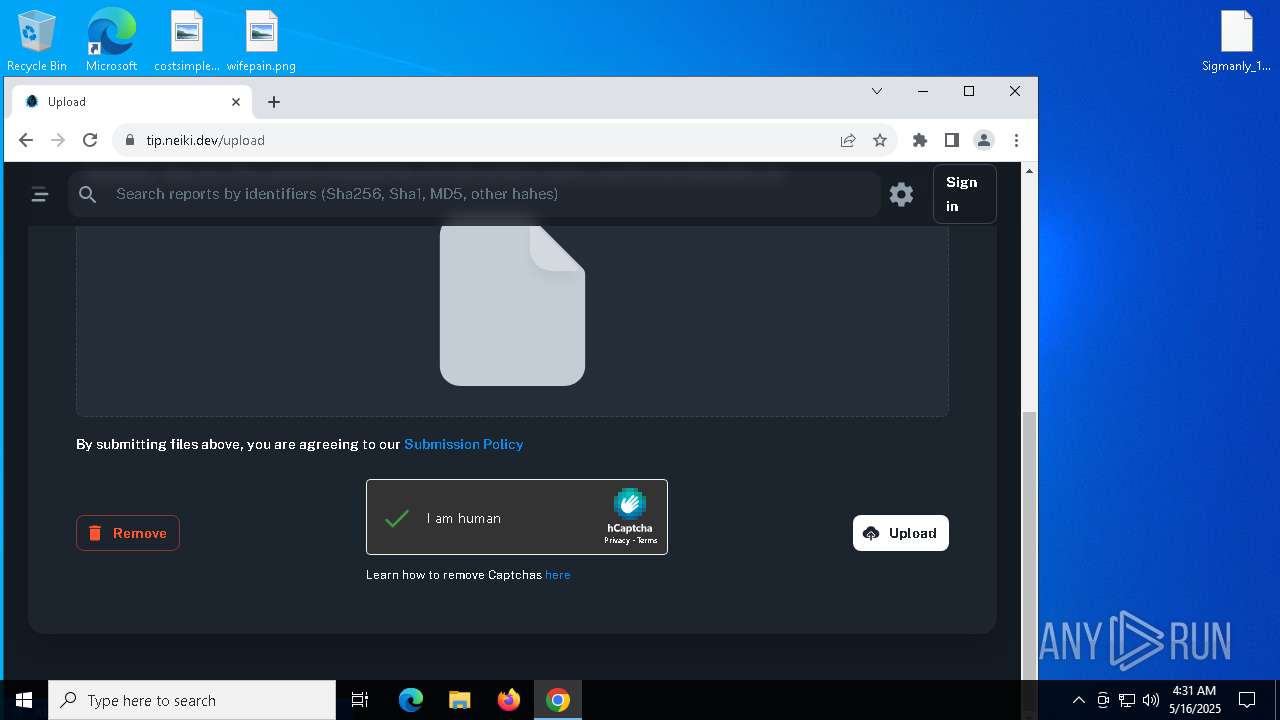1280x720 pixels.
Task: Open the captcha removal 'here' link
Action: coord(558,575)
